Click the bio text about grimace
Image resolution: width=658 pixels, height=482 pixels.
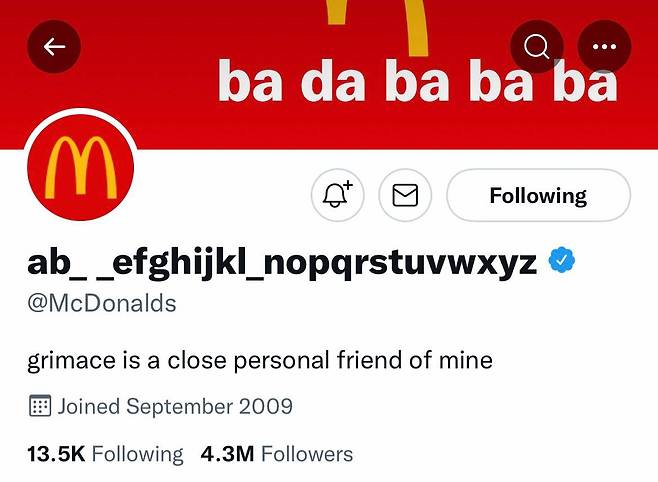260,358
